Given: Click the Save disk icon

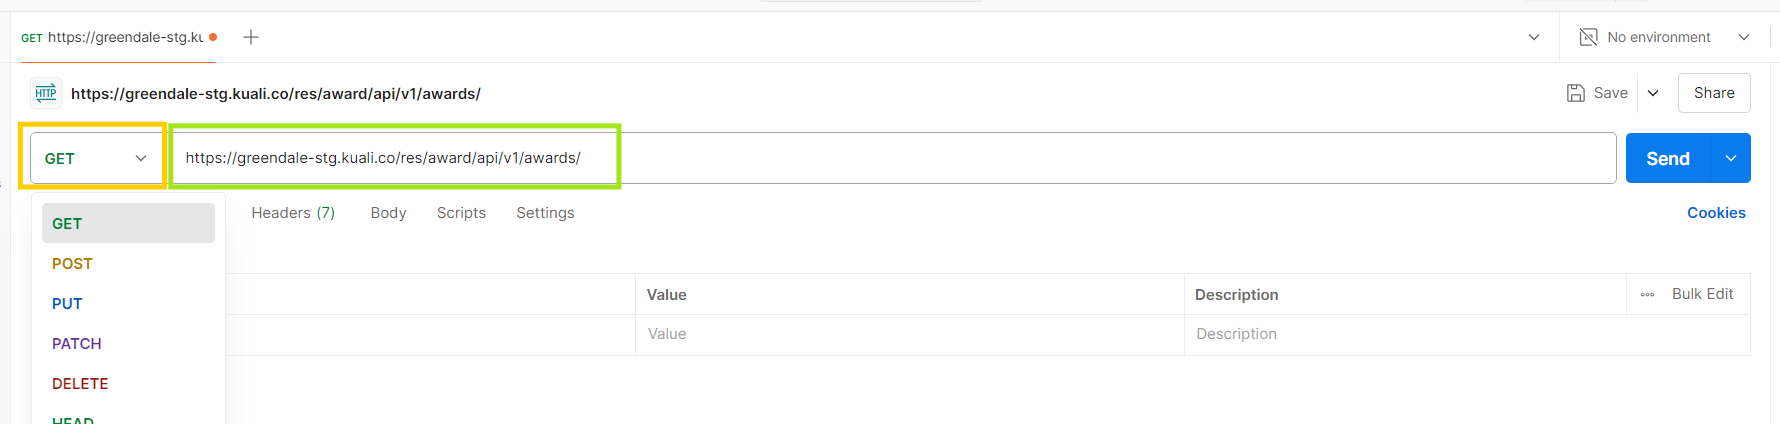Looking at the screenshot, I should (x=1576, y=93).
